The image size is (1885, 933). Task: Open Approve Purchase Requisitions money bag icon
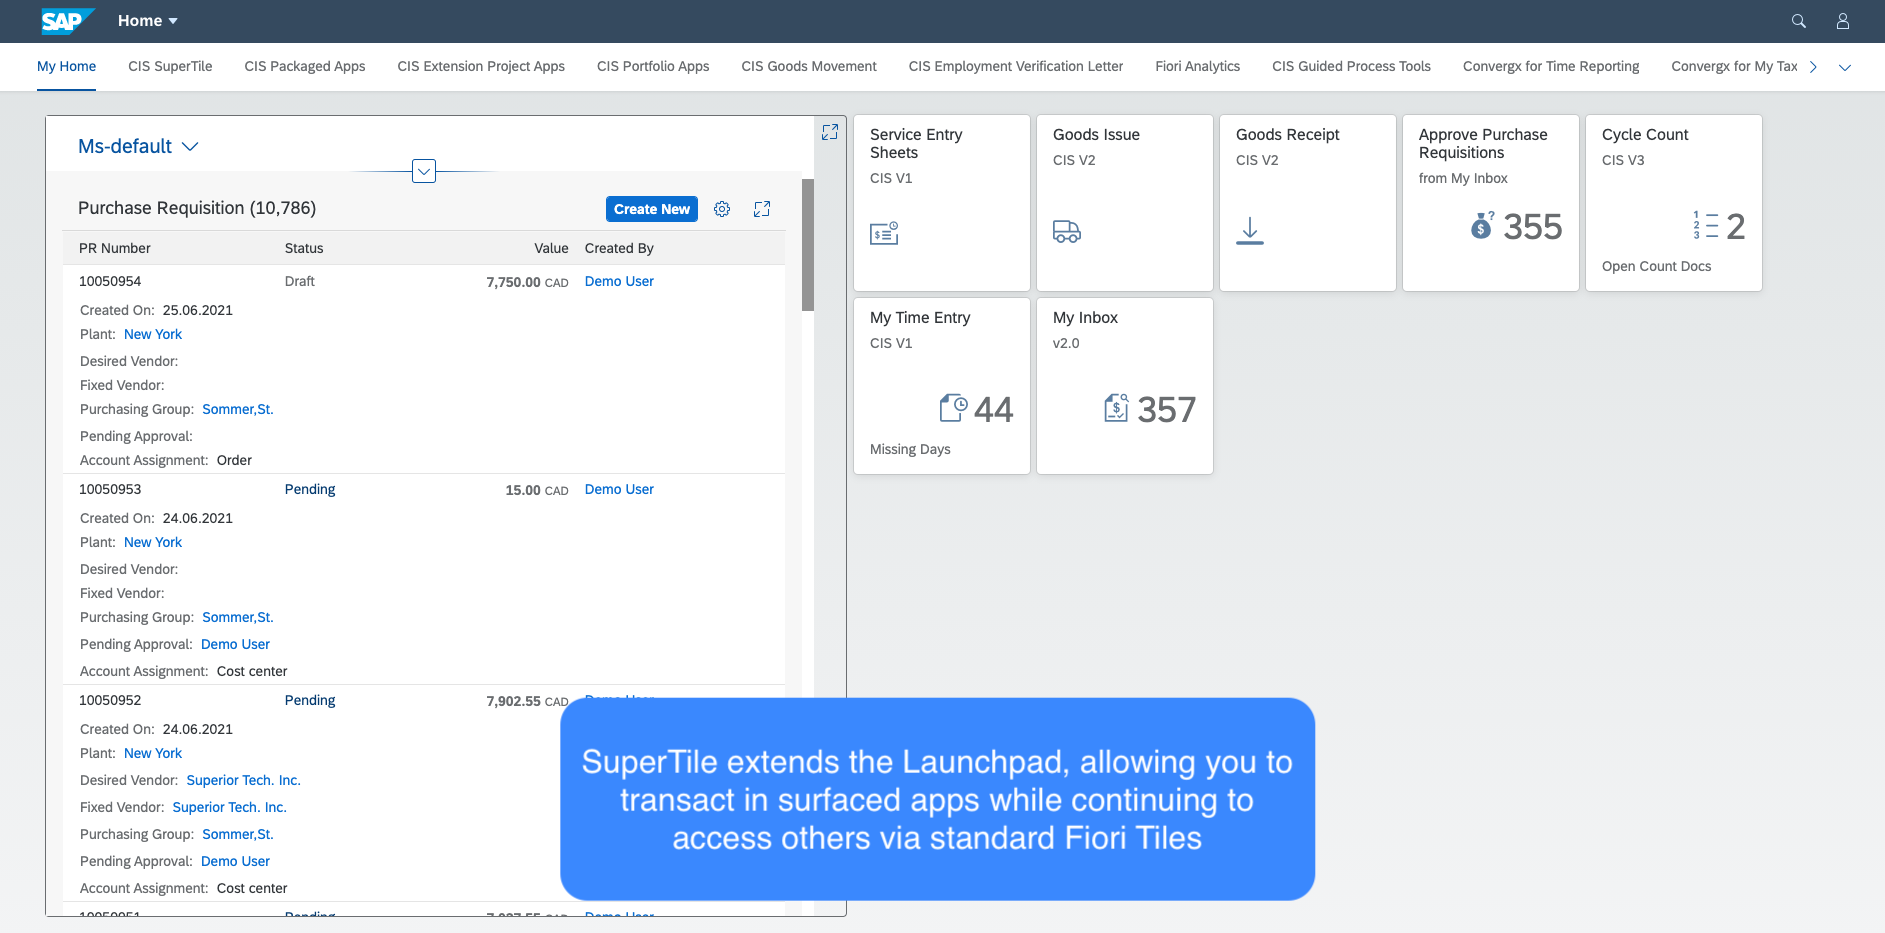coord(1483,226)
